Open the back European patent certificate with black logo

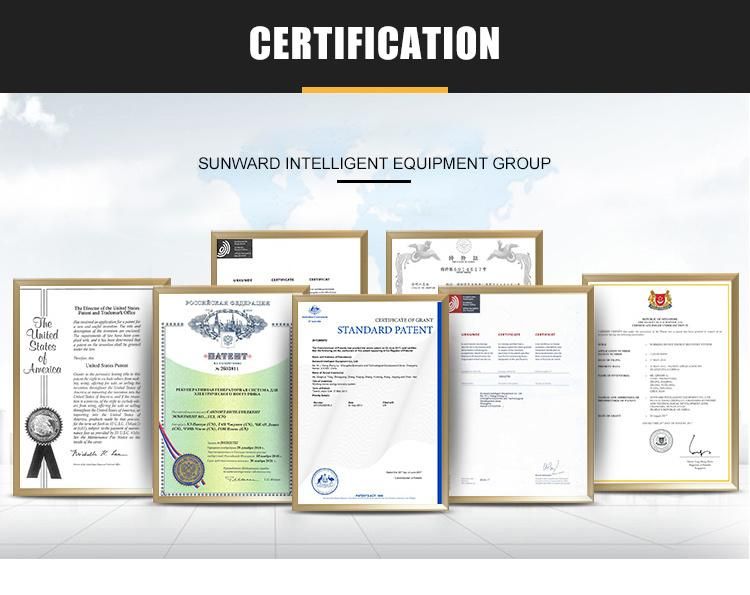289,261
